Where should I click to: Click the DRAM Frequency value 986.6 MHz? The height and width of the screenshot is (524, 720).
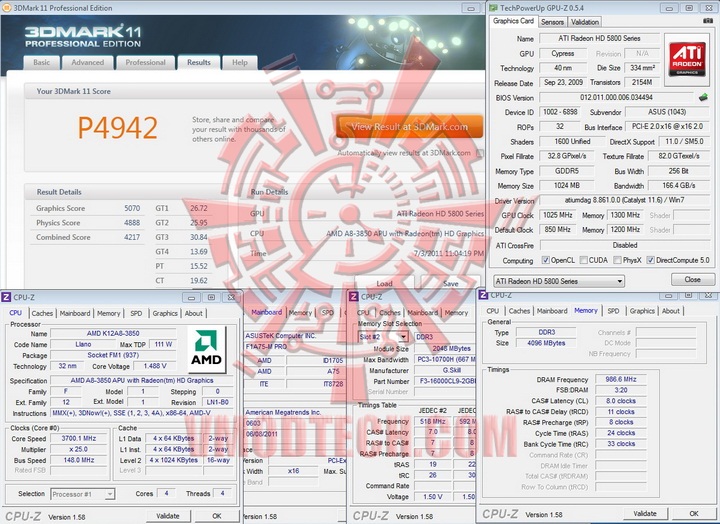click(621, 379)
